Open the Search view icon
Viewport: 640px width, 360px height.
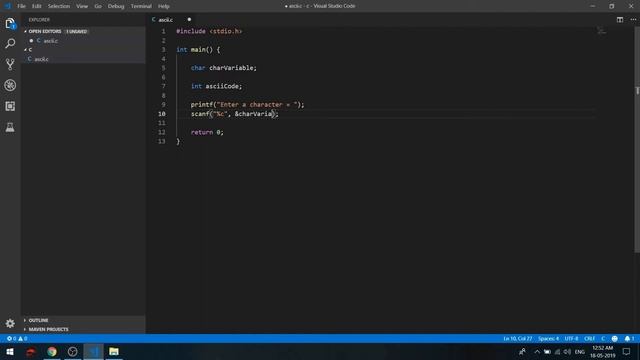[x=10, y=43]
